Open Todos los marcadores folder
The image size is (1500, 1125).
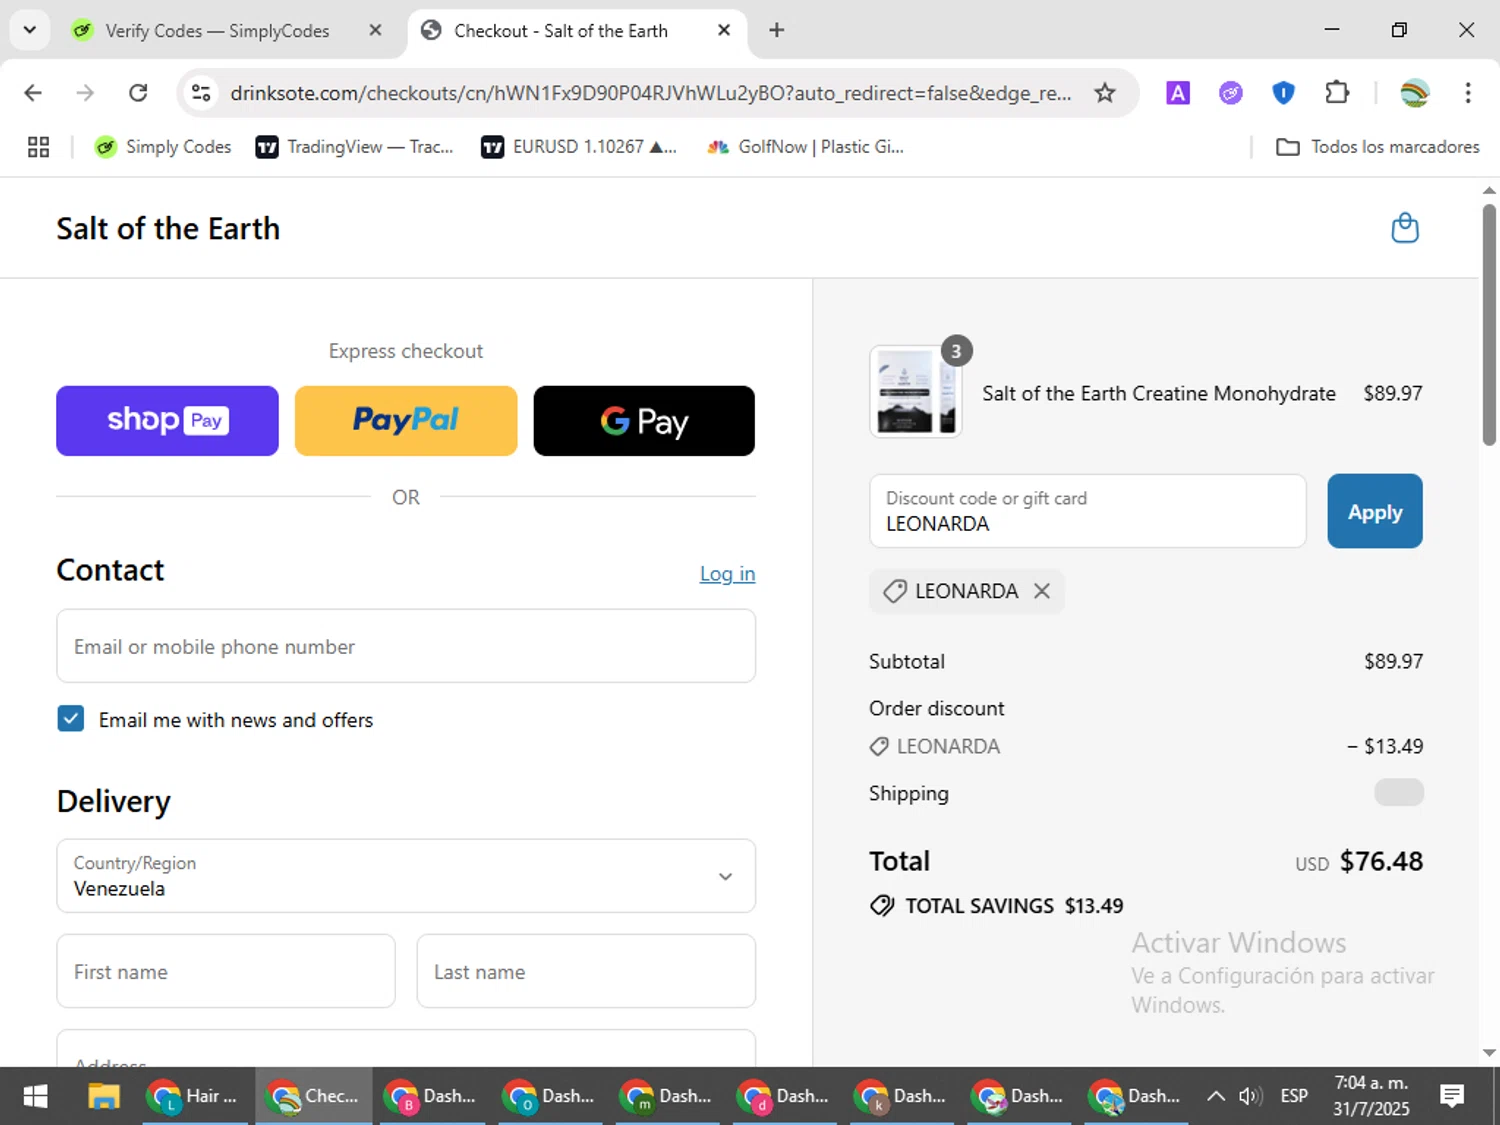pyautogui.click(x=1378, y=147)
